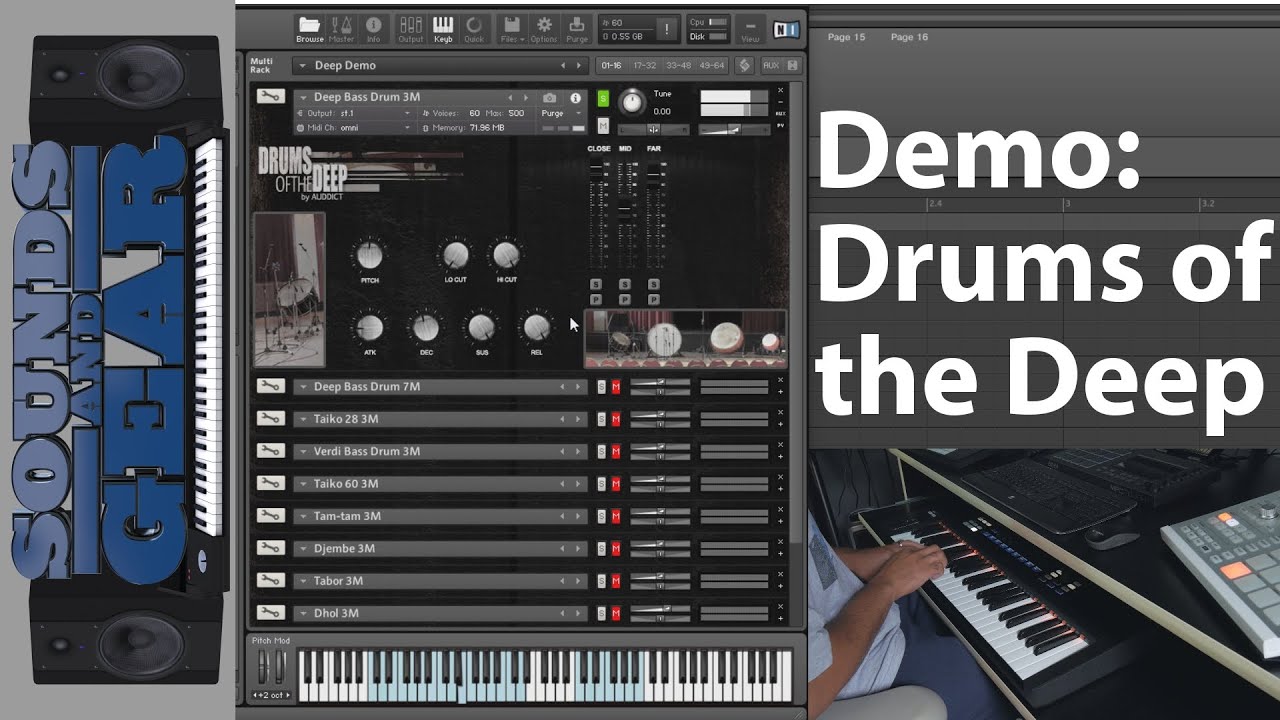Show instrument info for Deep Bass Drum 3M
1280x720 pixels.
click(575, 98)
